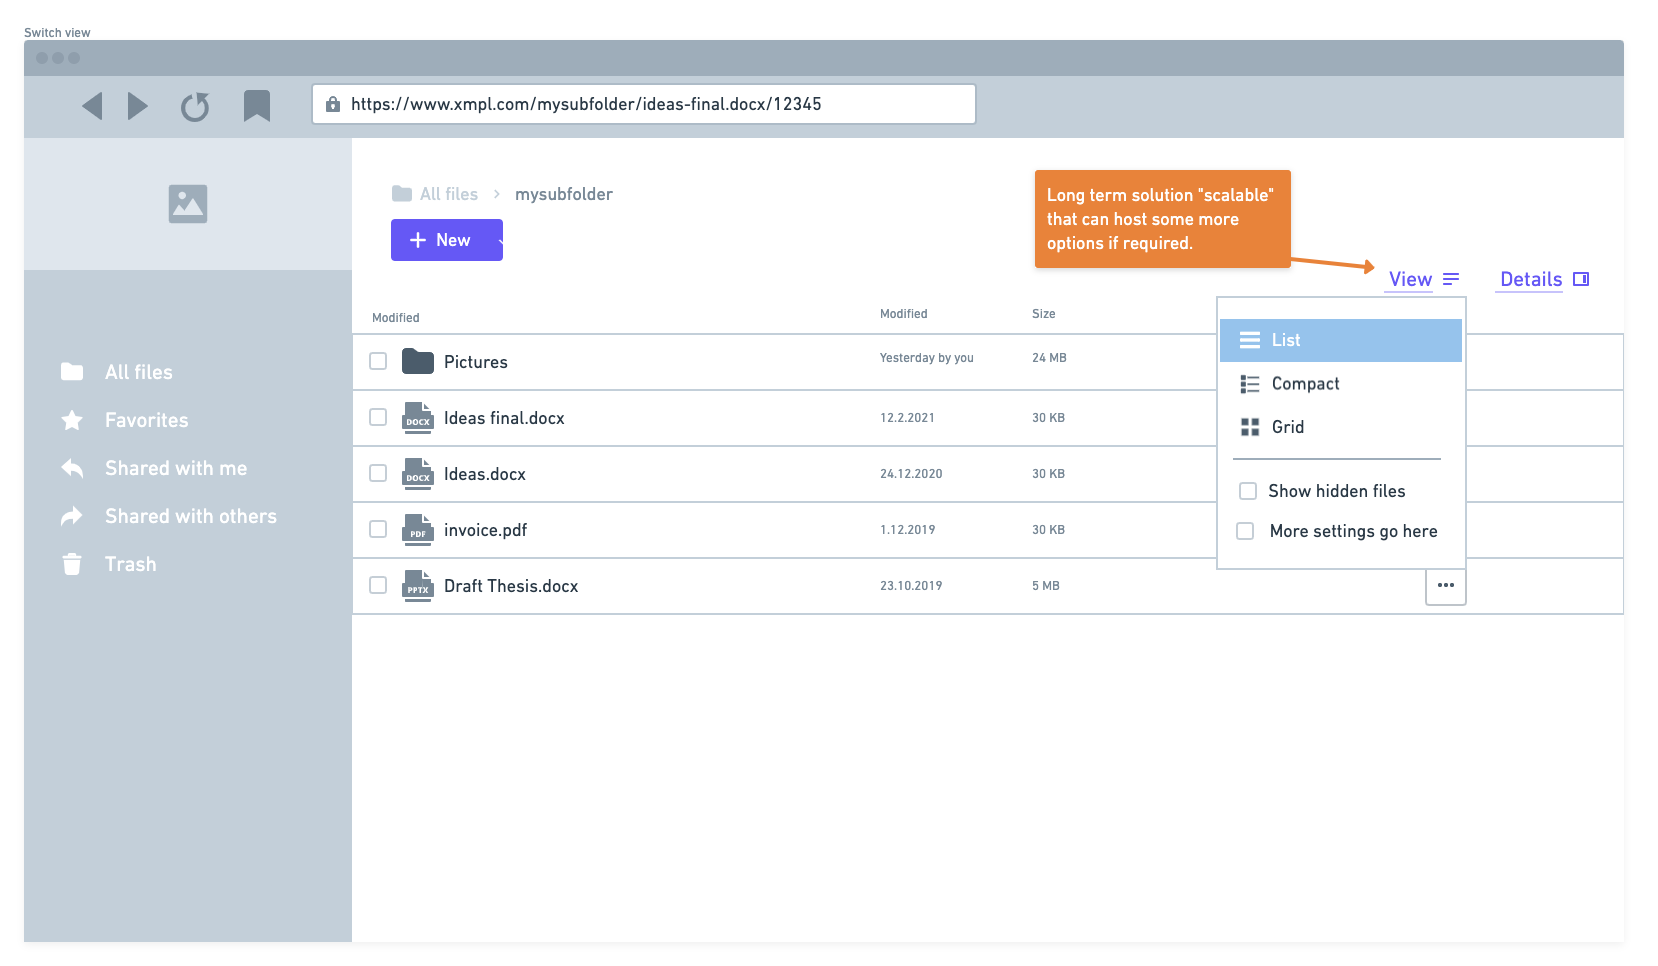This screenshot has width=1658, height=966.
Task: Click the Pictures folder icon
Action: 418,361
